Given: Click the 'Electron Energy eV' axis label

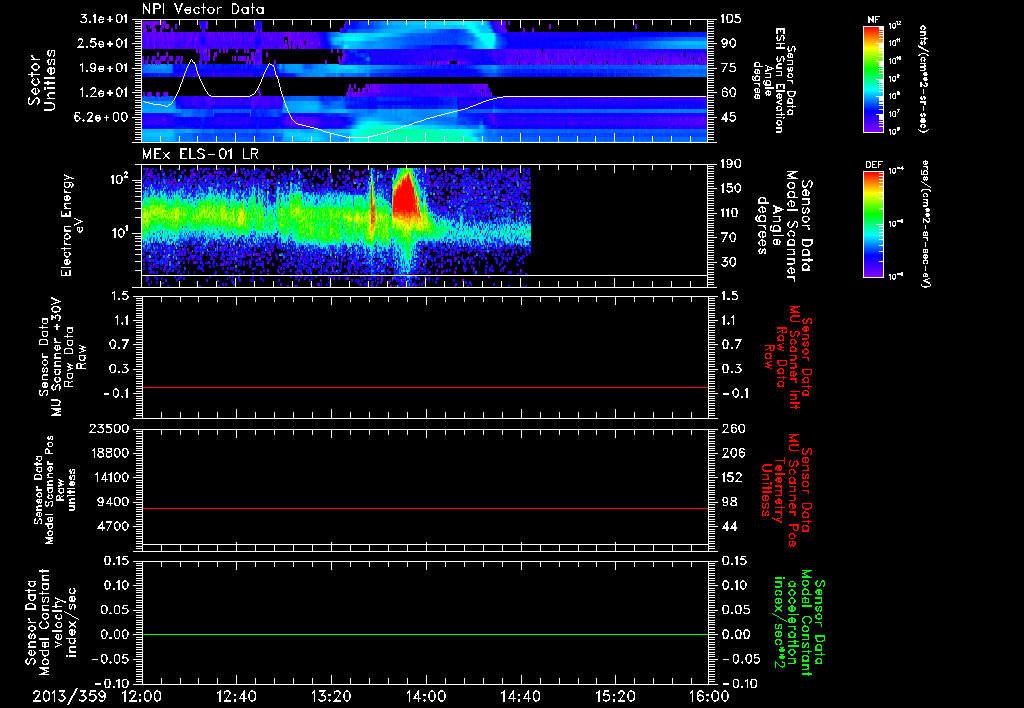Looking at the screenshot, I should 72,225.
